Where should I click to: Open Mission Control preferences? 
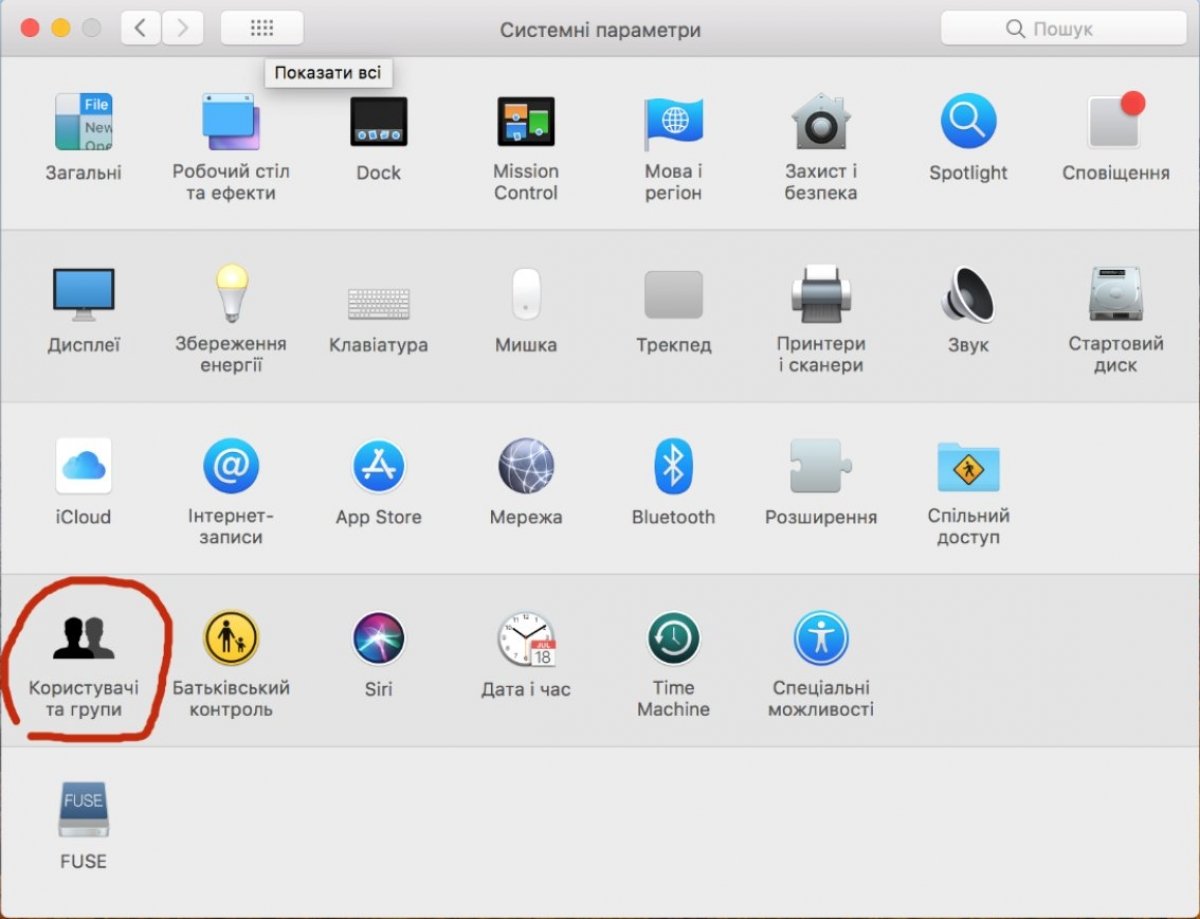click(x=526, y=122)
